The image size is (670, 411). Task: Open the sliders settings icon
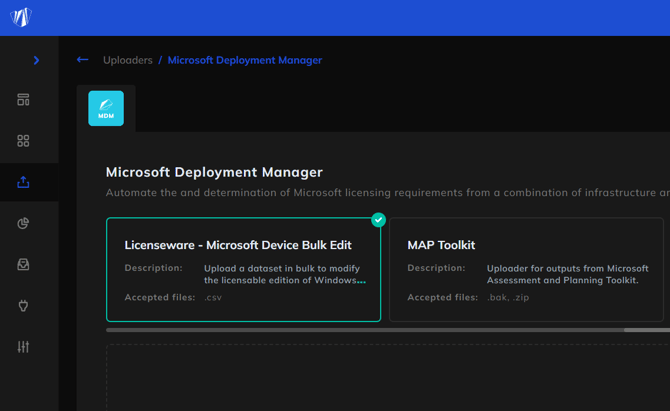tap(23, 346)
